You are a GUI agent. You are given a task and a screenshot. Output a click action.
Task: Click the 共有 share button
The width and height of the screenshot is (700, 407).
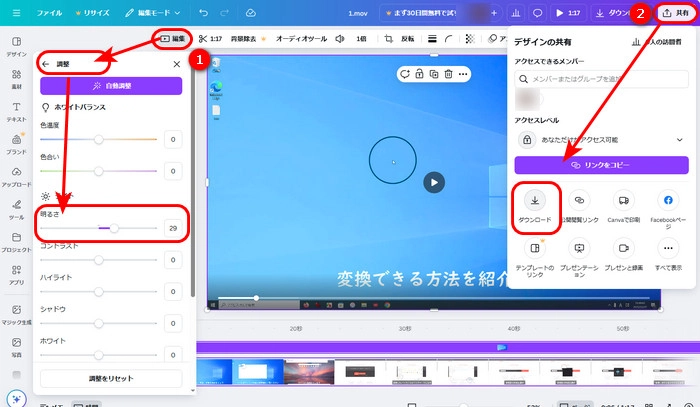pyautogui.click(x=676, y=13)
